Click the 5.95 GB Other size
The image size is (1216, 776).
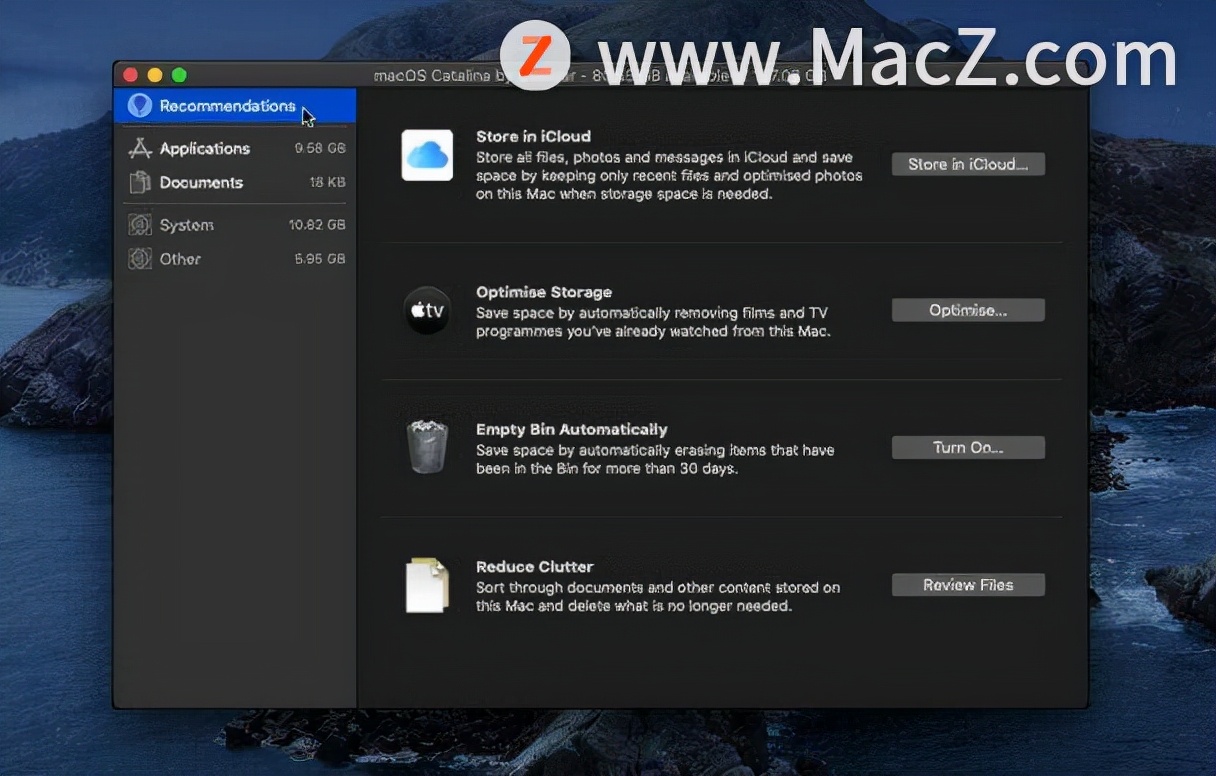[320, 259]
